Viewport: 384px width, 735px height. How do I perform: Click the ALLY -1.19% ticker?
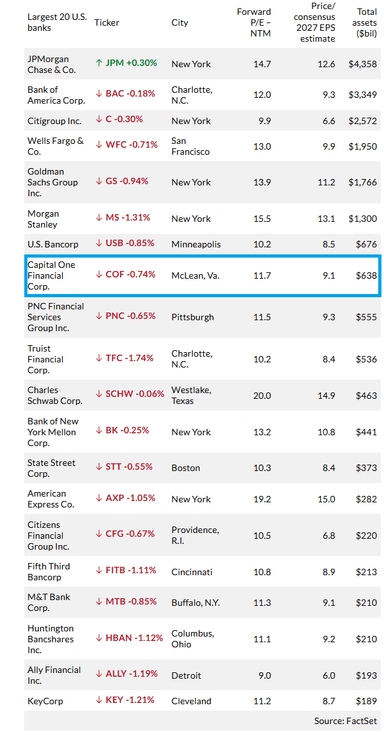pyautogui.click(x=127, y=674)
